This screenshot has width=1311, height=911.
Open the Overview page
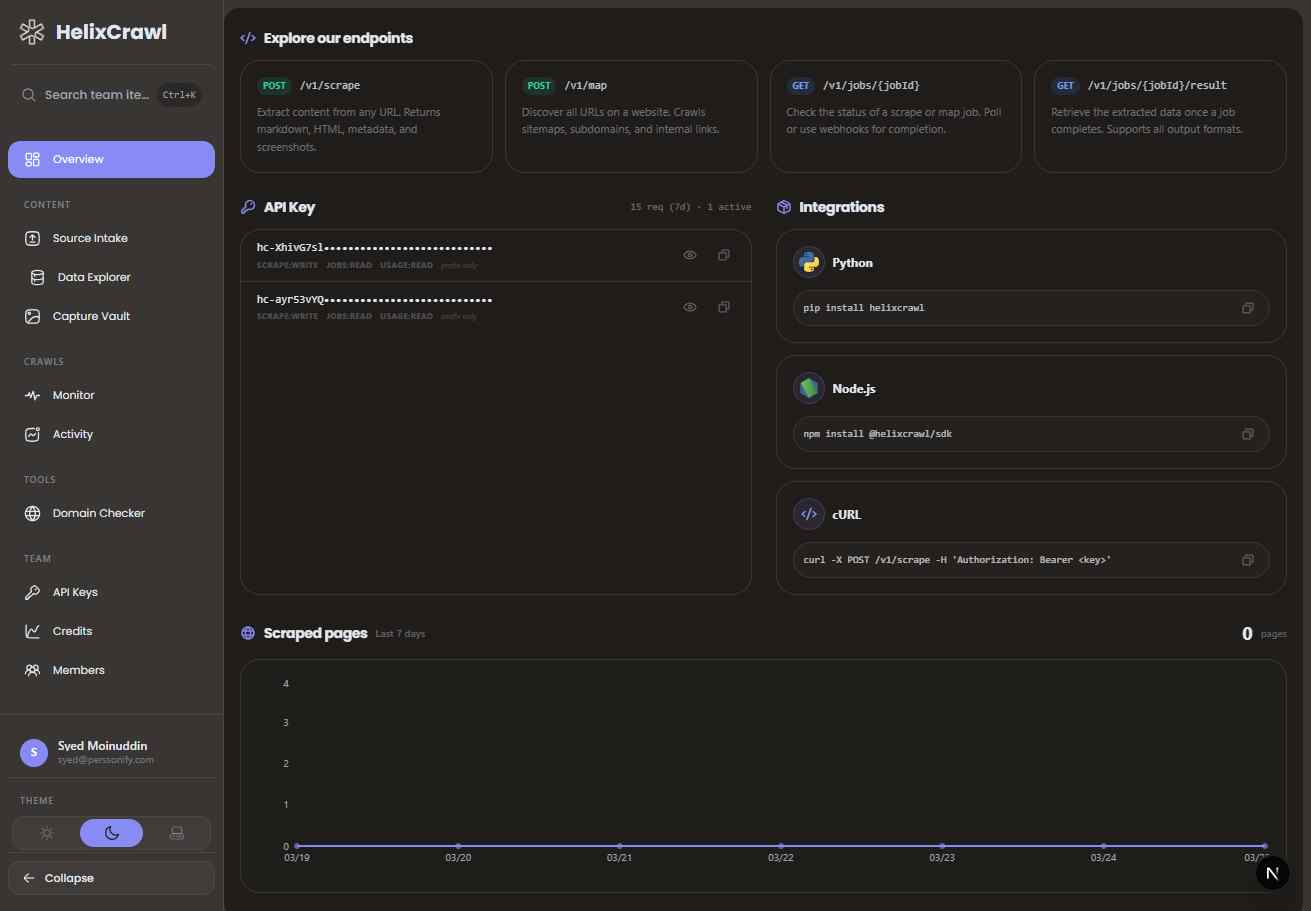coord(111,160)
